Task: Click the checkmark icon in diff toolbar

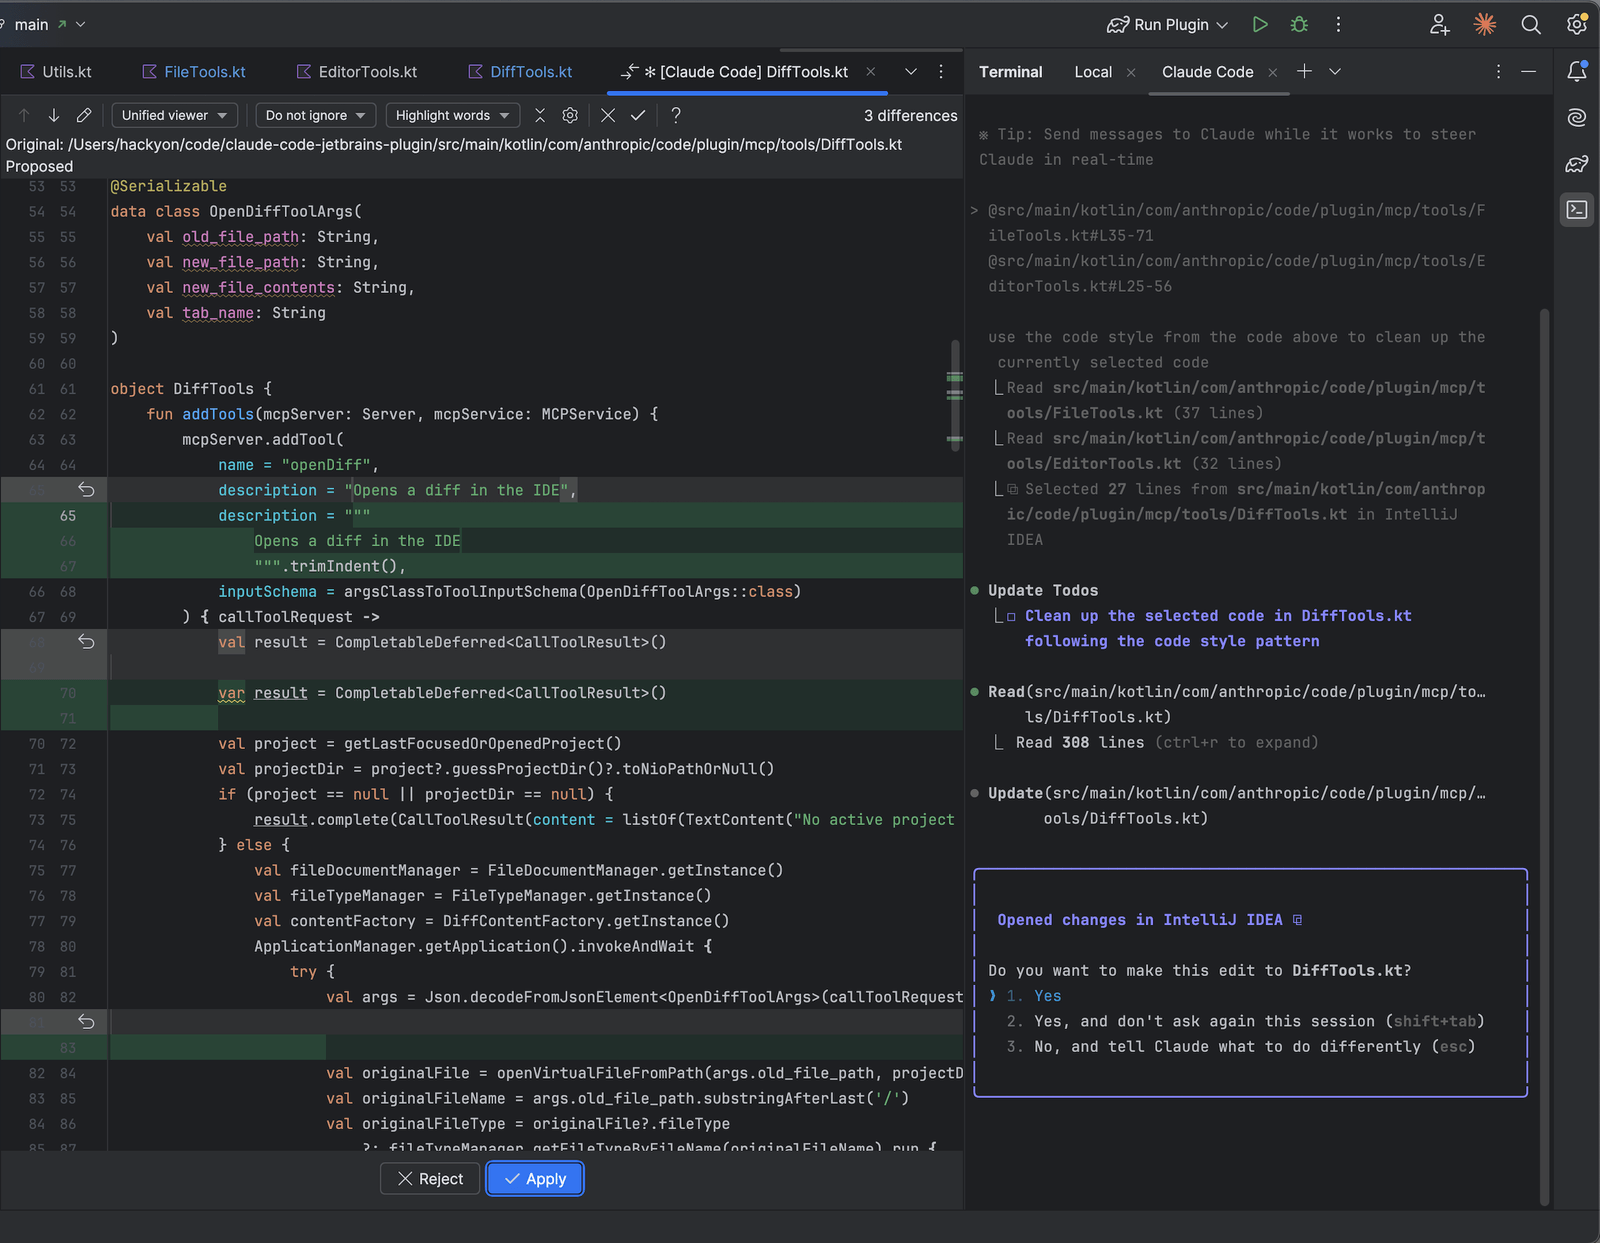Action: (x=638, y=115)
